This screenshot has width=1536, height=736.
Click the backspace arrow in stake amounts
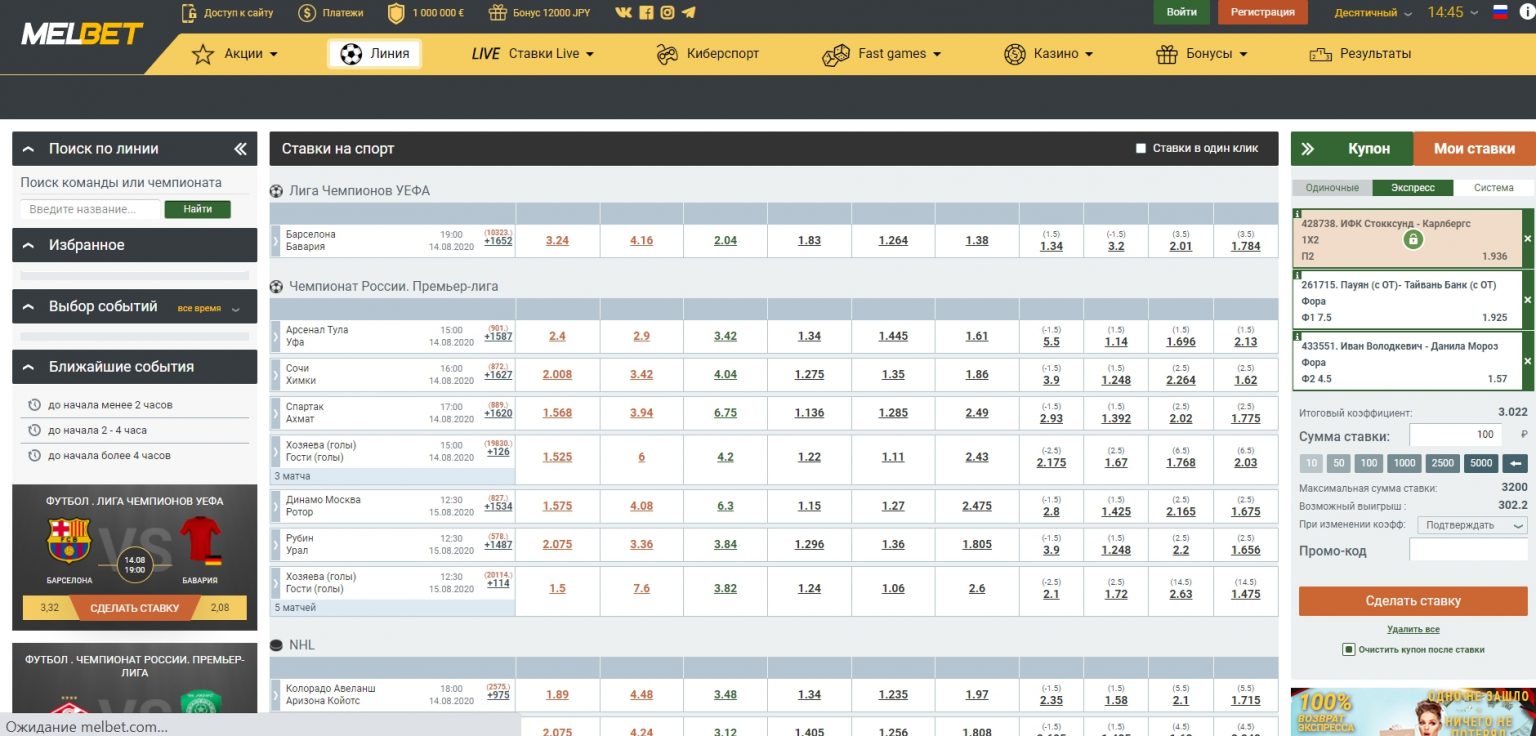(x=1515, y=463)
